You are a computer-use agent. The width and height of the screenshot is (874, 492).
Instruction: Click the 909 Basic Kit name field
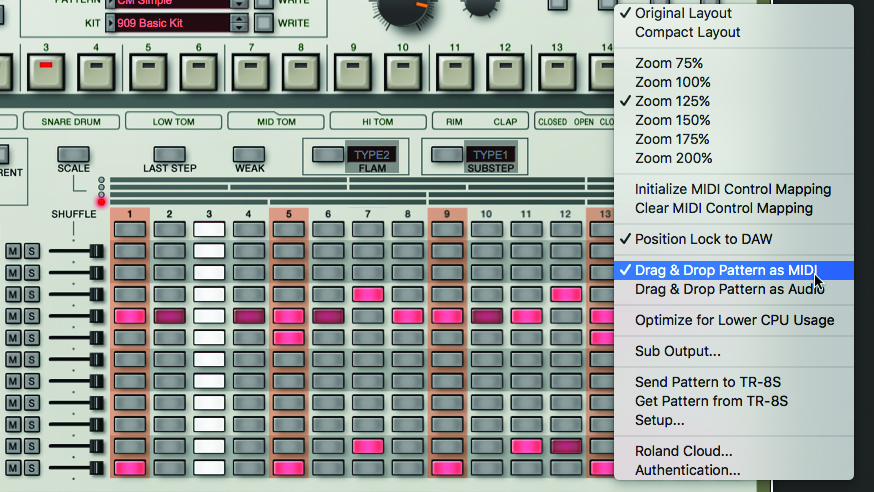point(172,23)
